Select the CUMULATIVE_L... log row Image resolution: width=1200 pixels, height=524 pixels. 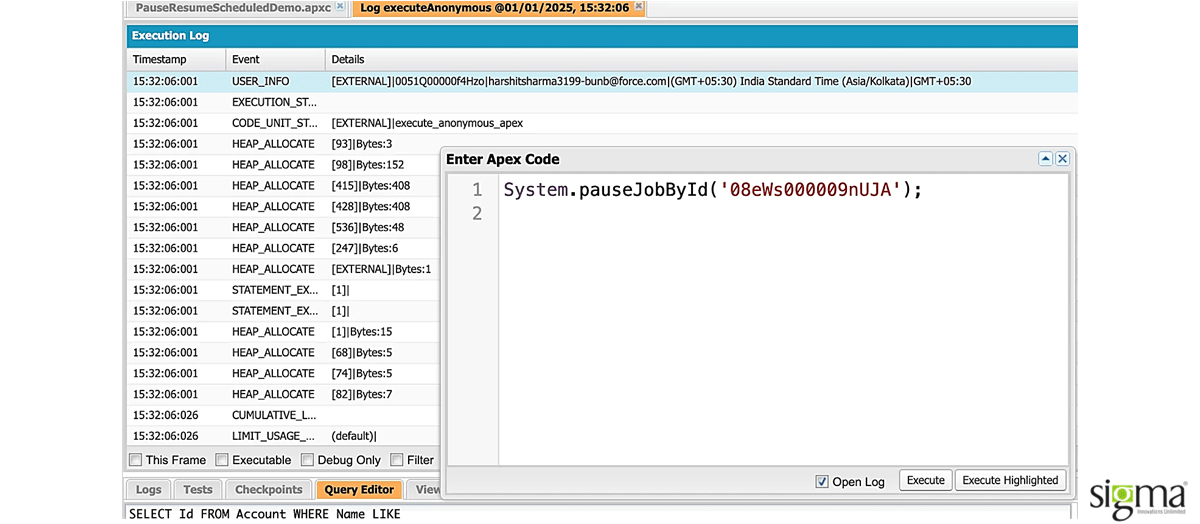(283, 415)
